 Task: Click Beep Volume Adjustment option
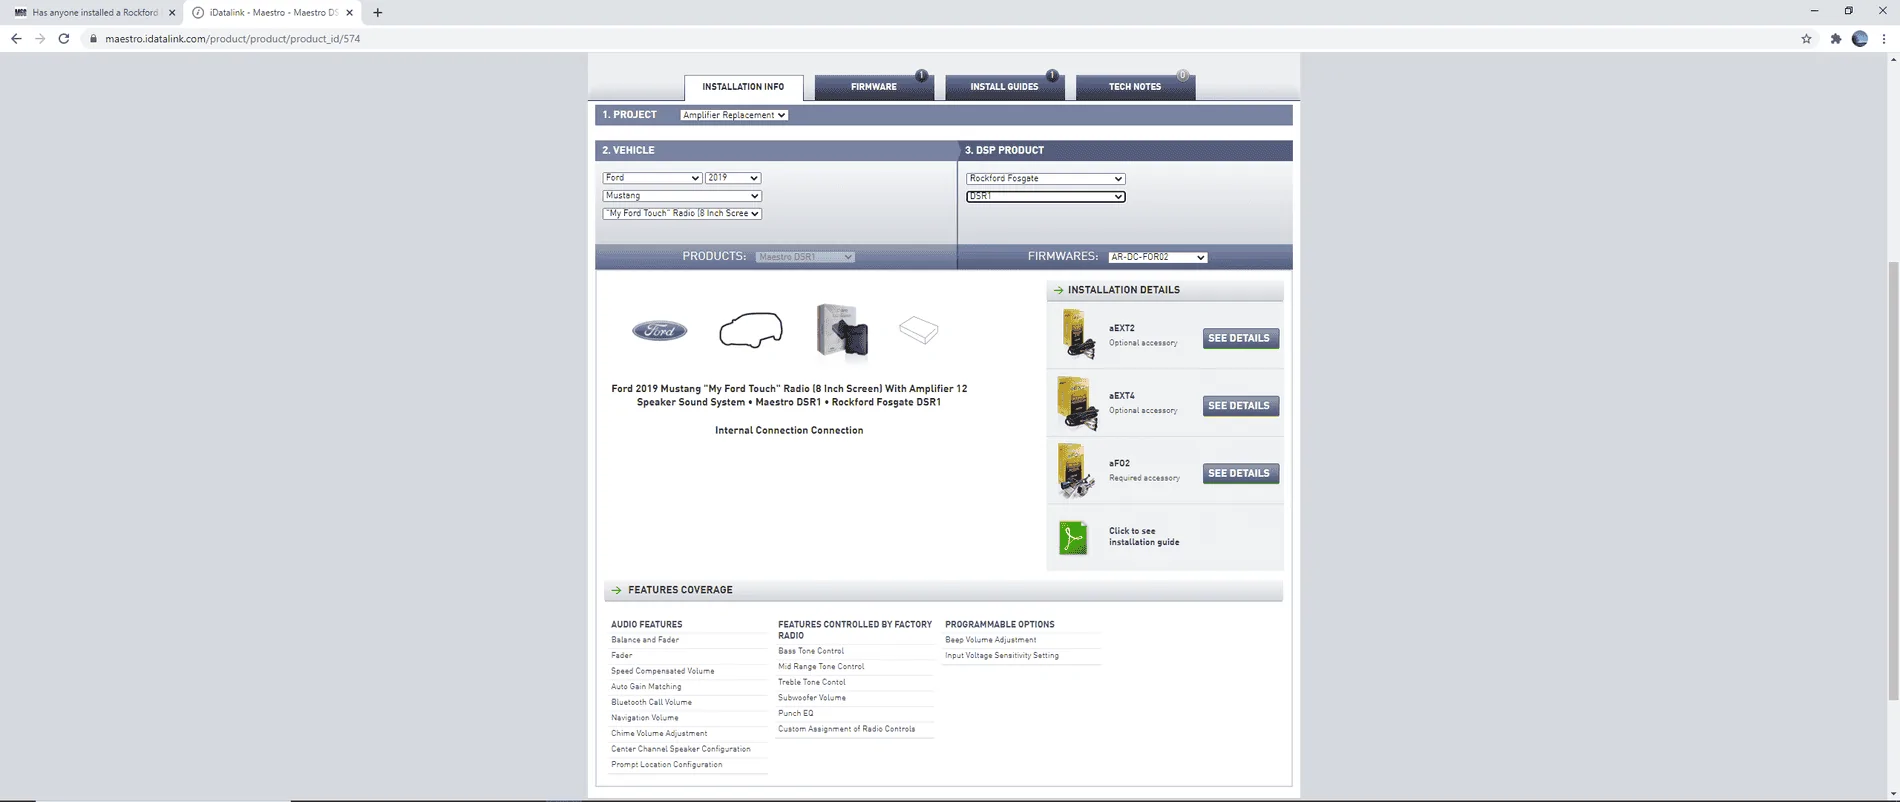click(990, 640)
